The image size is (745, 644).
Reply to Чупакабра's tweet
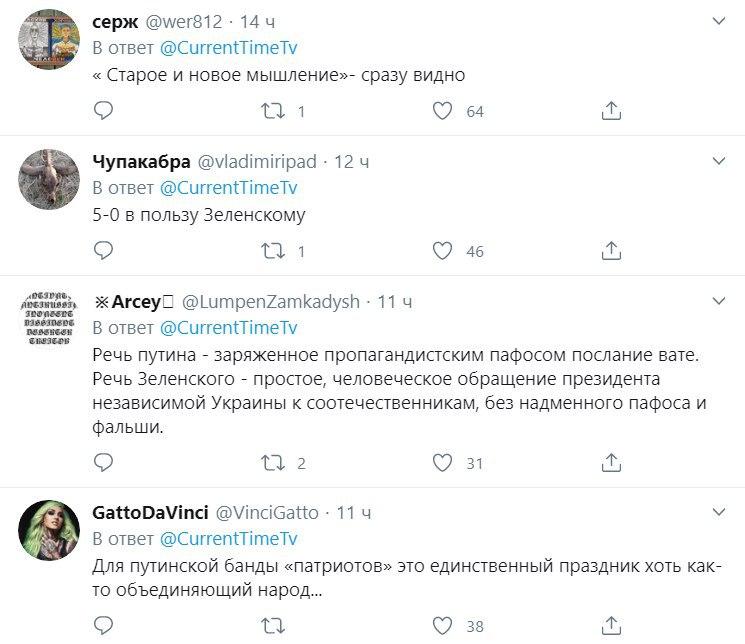103,251
